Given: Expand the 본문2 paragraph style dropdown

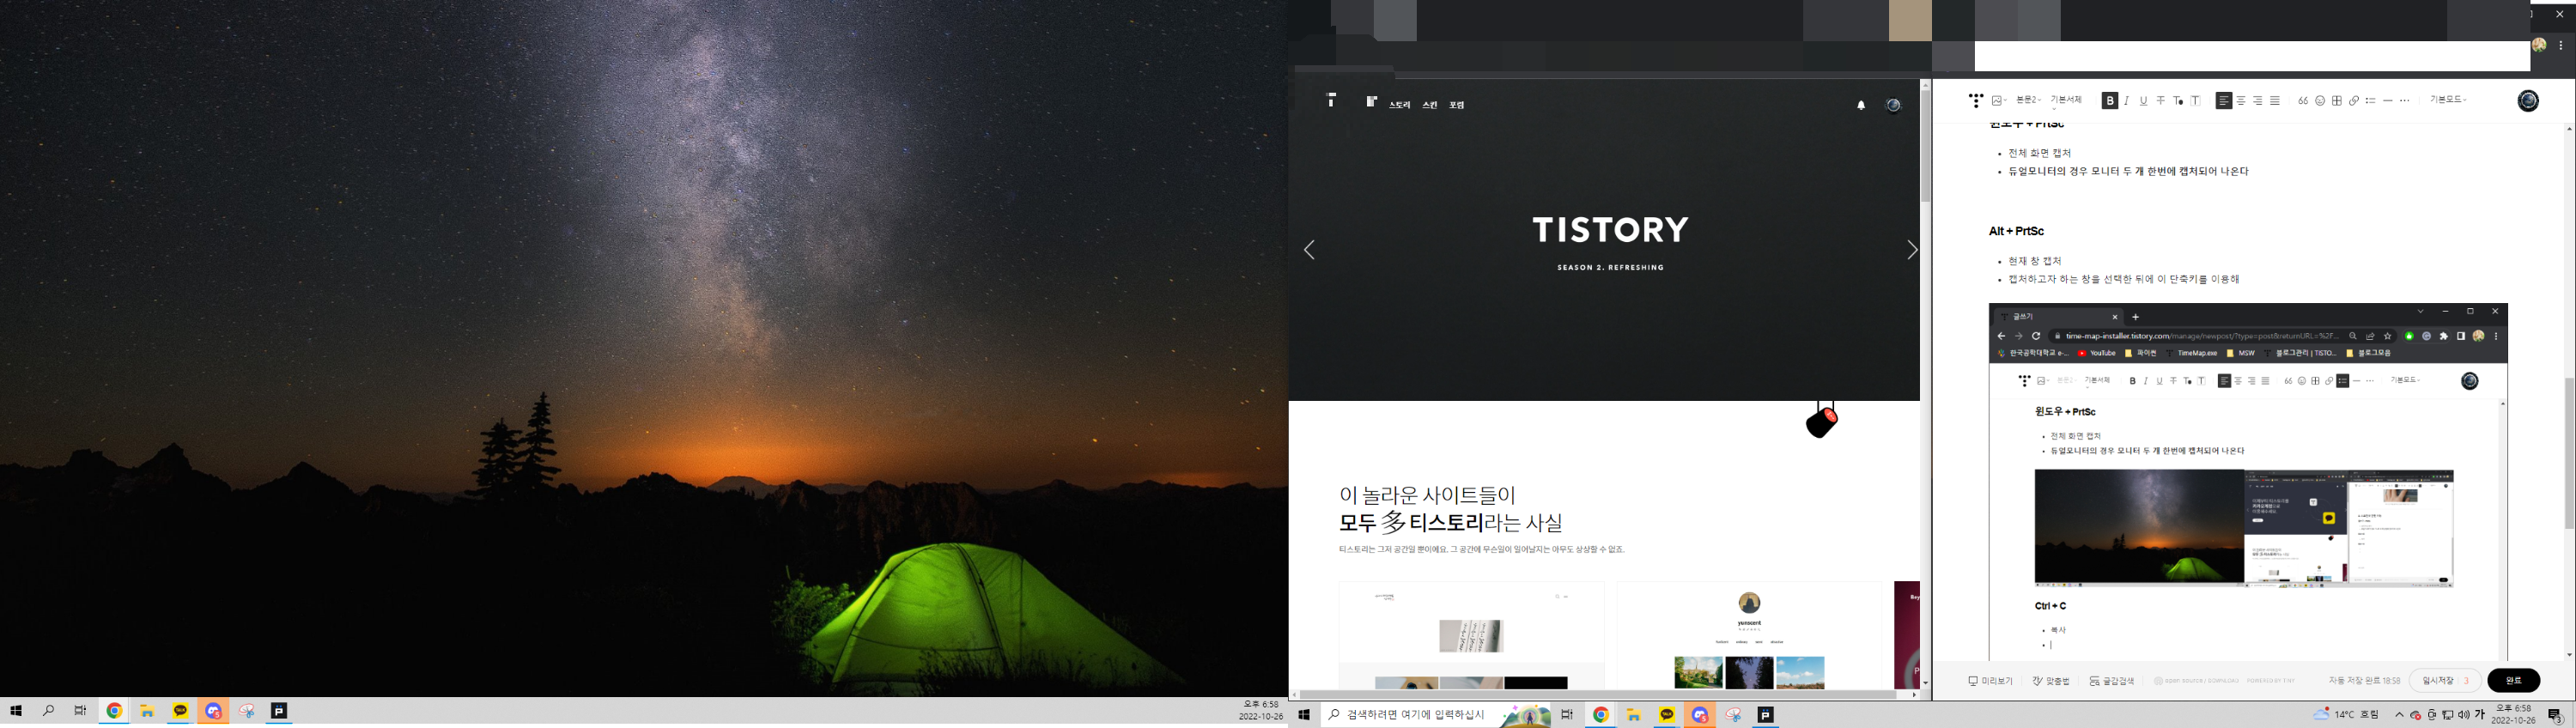Looking at the screenshot, I should click(x=2028, y=100).
